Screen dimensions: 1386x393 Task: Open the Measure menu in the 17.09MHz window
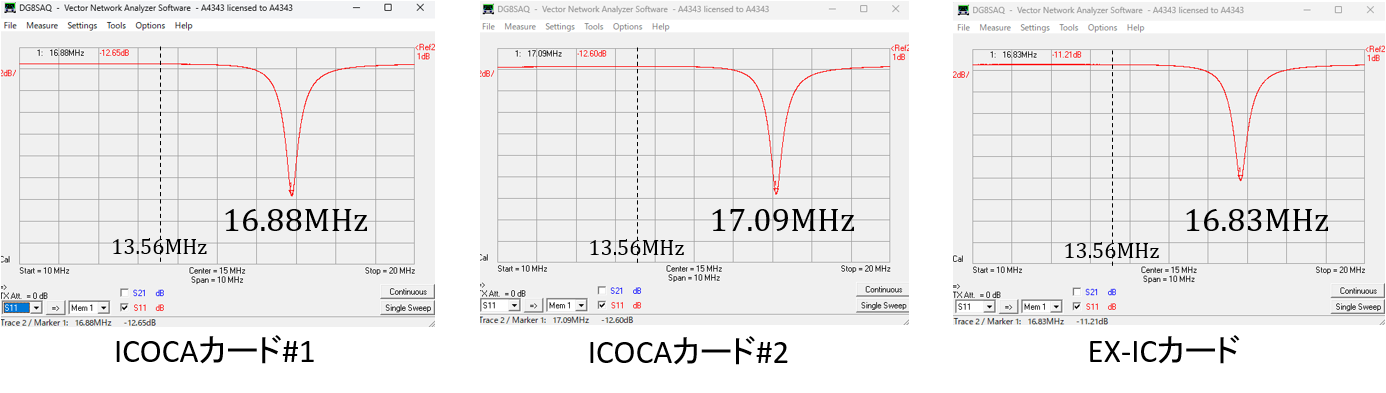[520, 27]
